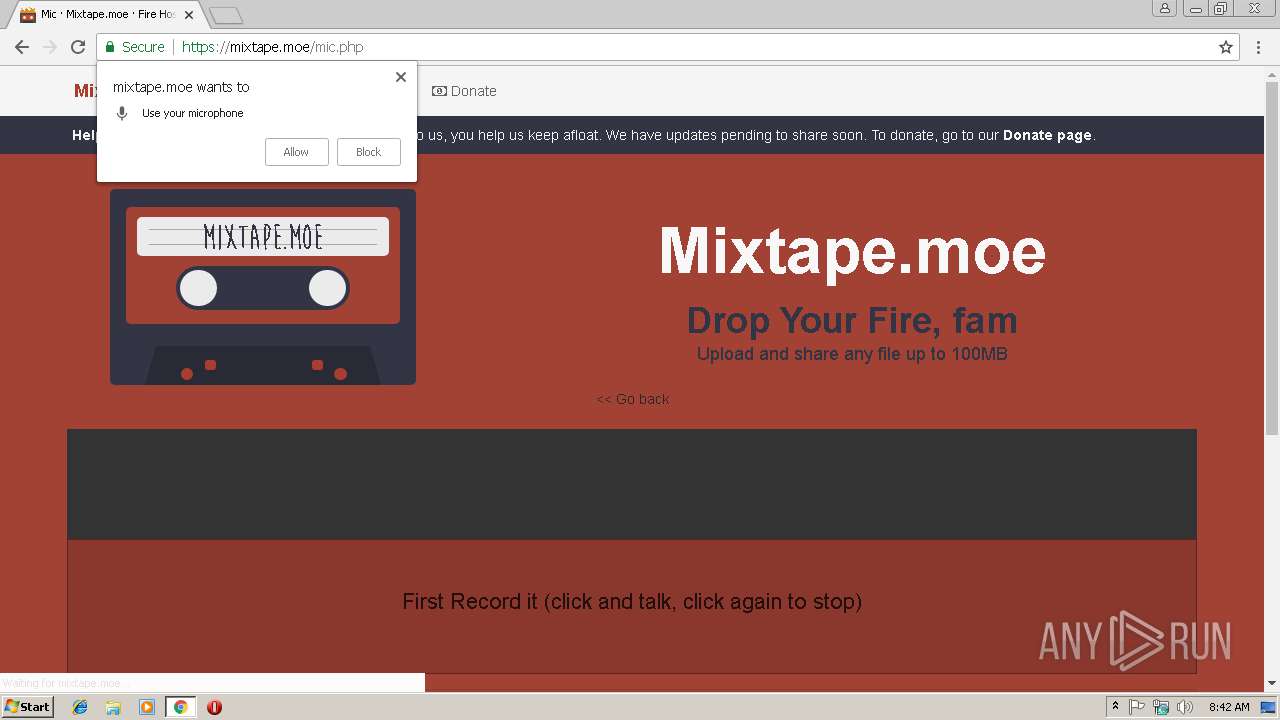Screen dimensions: 1280x720
Task: Click the 'Drop Your Fire, fam' subtitle
Action: click(852, 320)
